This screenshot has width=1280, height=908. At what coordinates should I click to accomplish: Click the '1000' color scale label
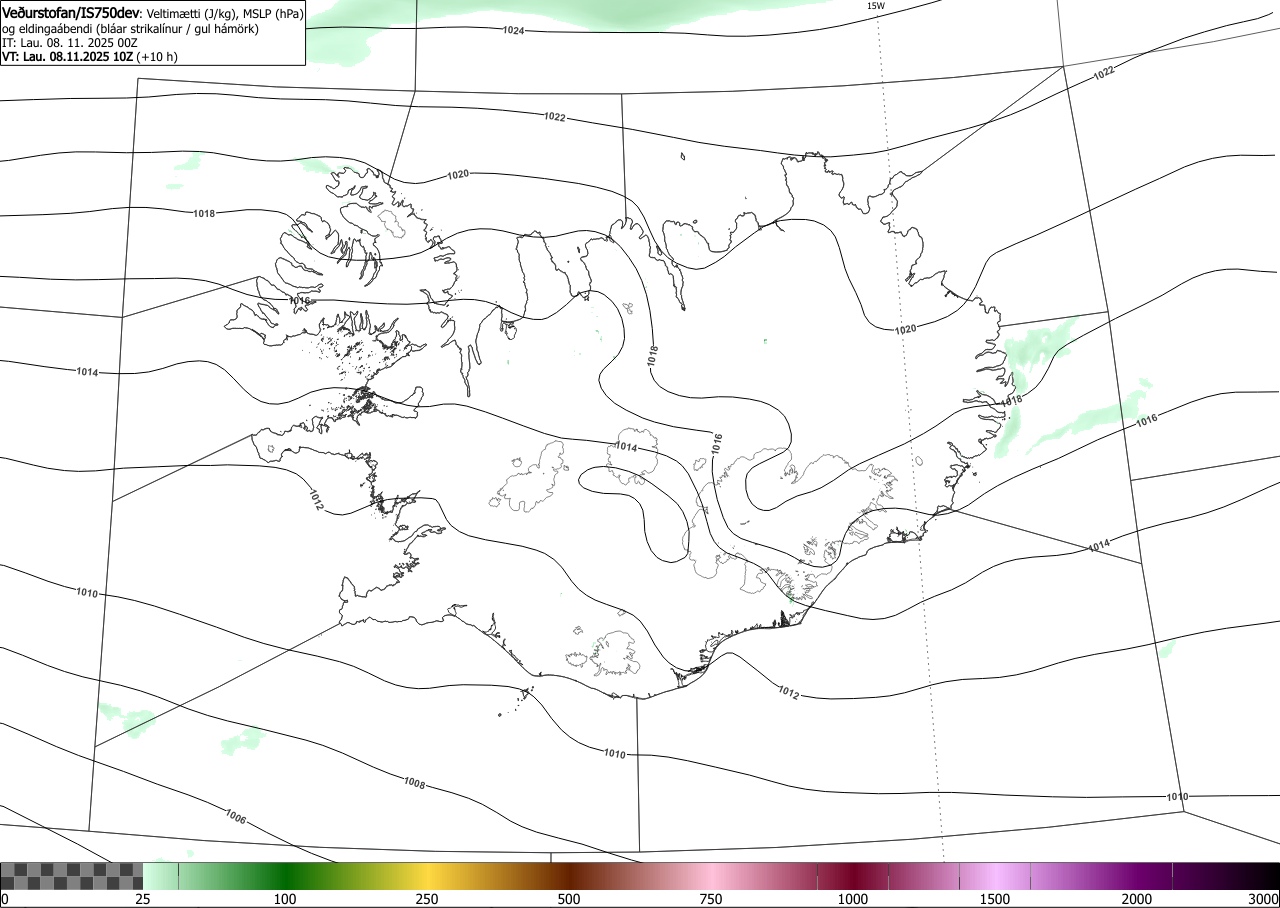[853, 899]
